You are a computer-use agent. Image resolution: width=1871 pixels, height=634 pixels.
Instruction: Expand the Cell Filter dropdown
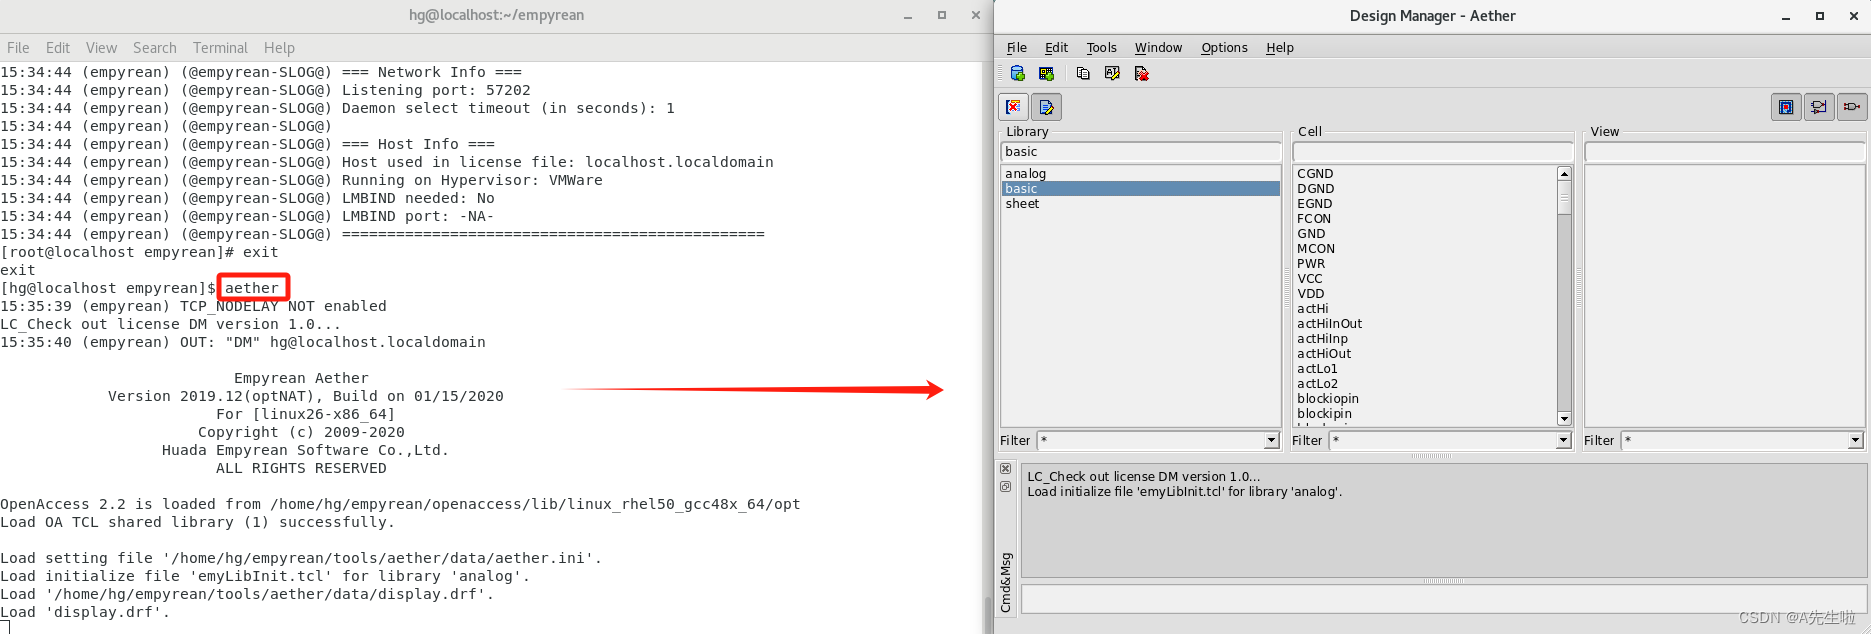pos(1563,441)
